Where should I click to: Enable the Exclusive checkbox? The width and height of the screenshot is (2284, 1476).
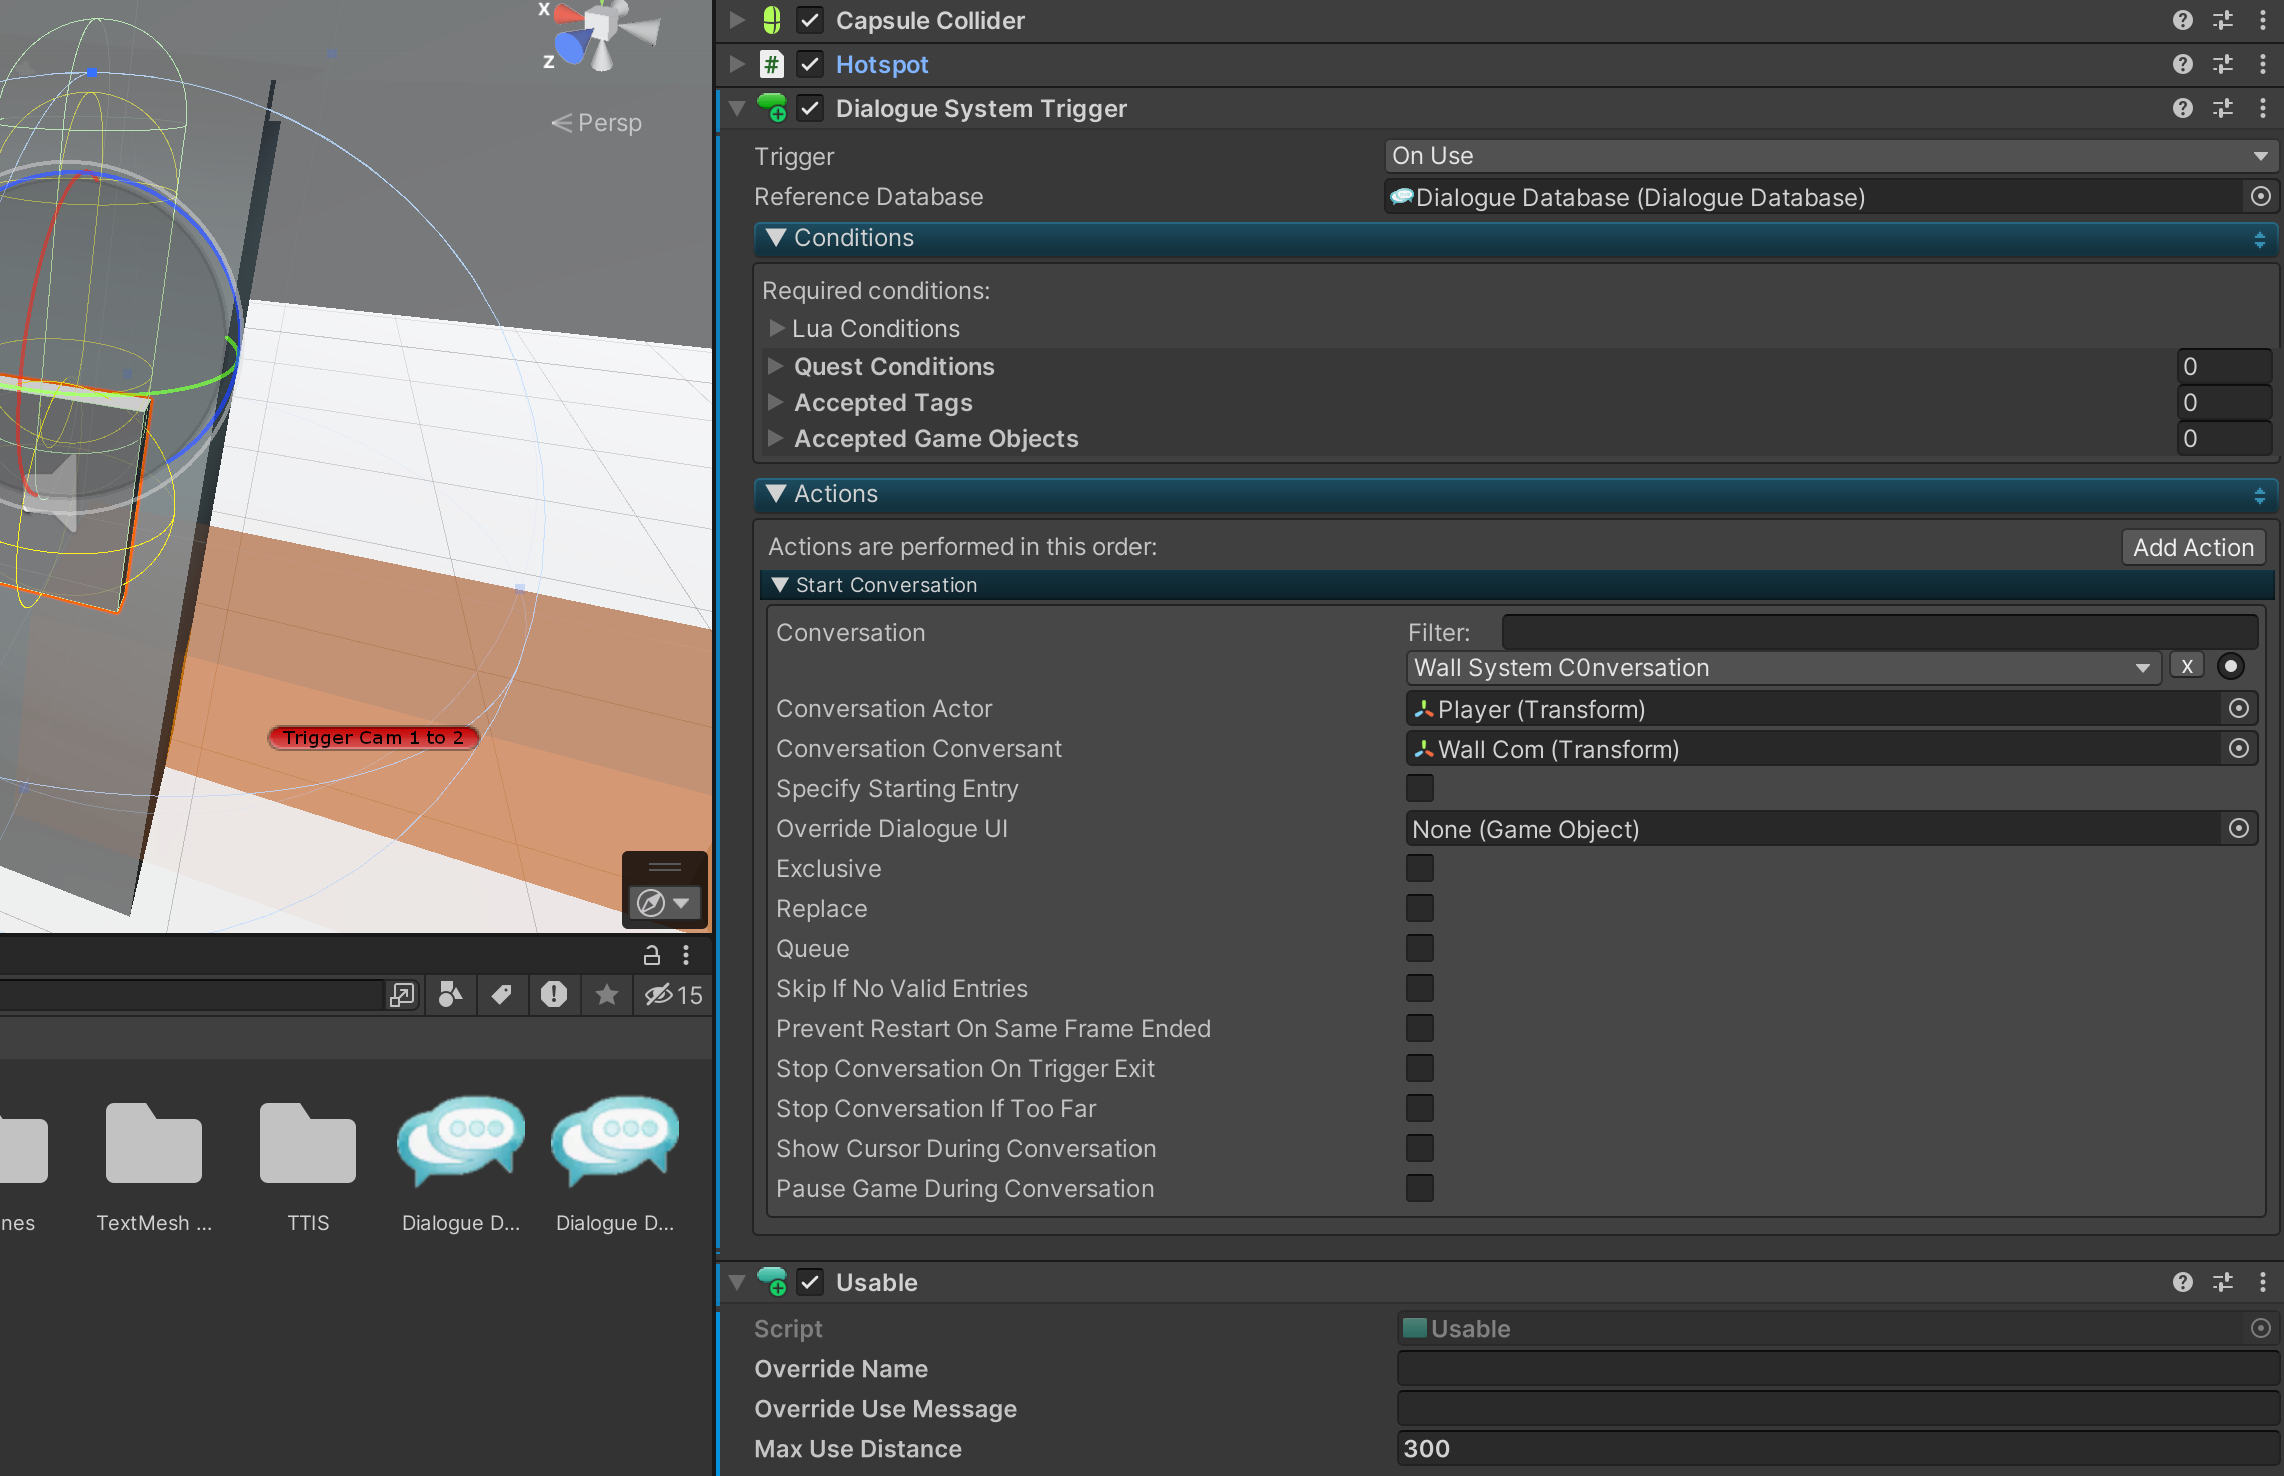[1420, 868]
